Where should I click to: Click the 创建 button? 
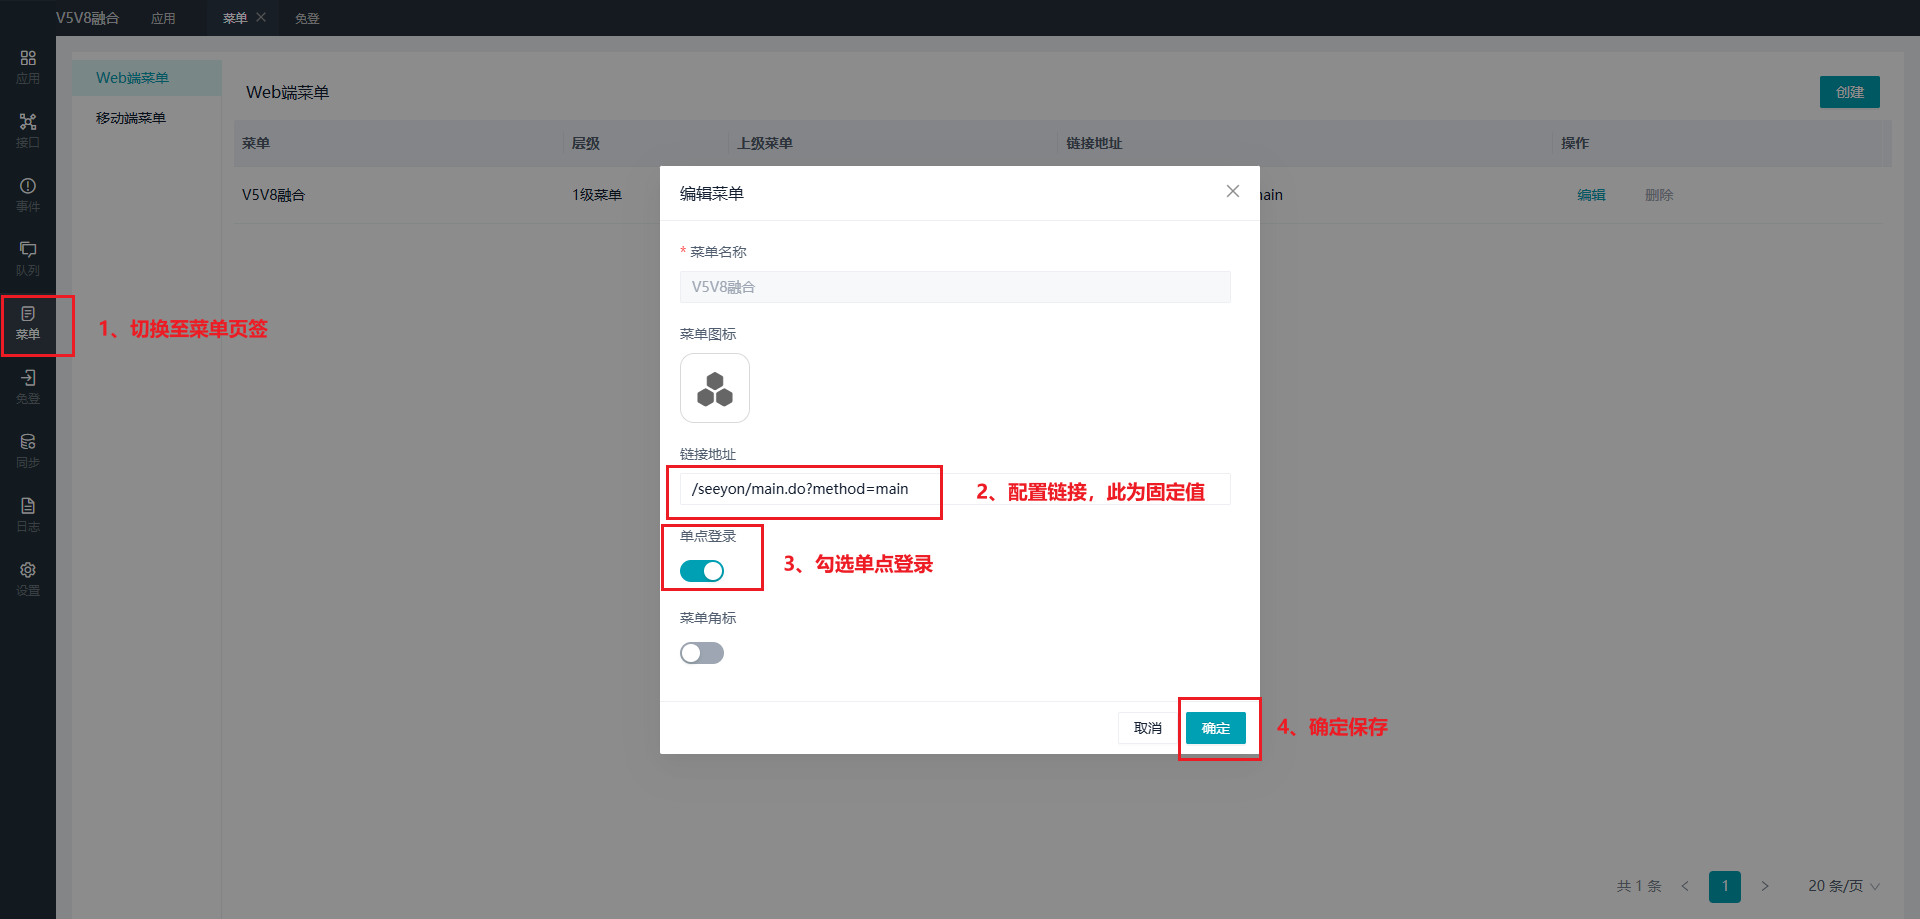coord(1850,92)
